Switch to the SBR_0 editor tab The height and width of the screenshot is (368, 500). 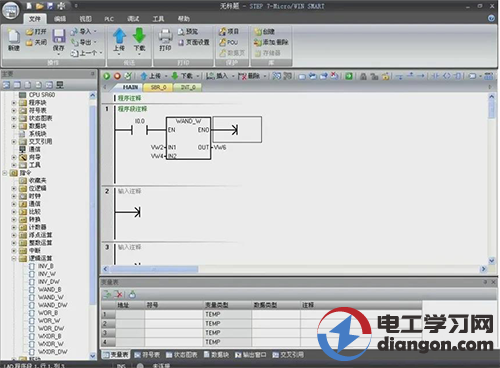[x=158, y=87]
